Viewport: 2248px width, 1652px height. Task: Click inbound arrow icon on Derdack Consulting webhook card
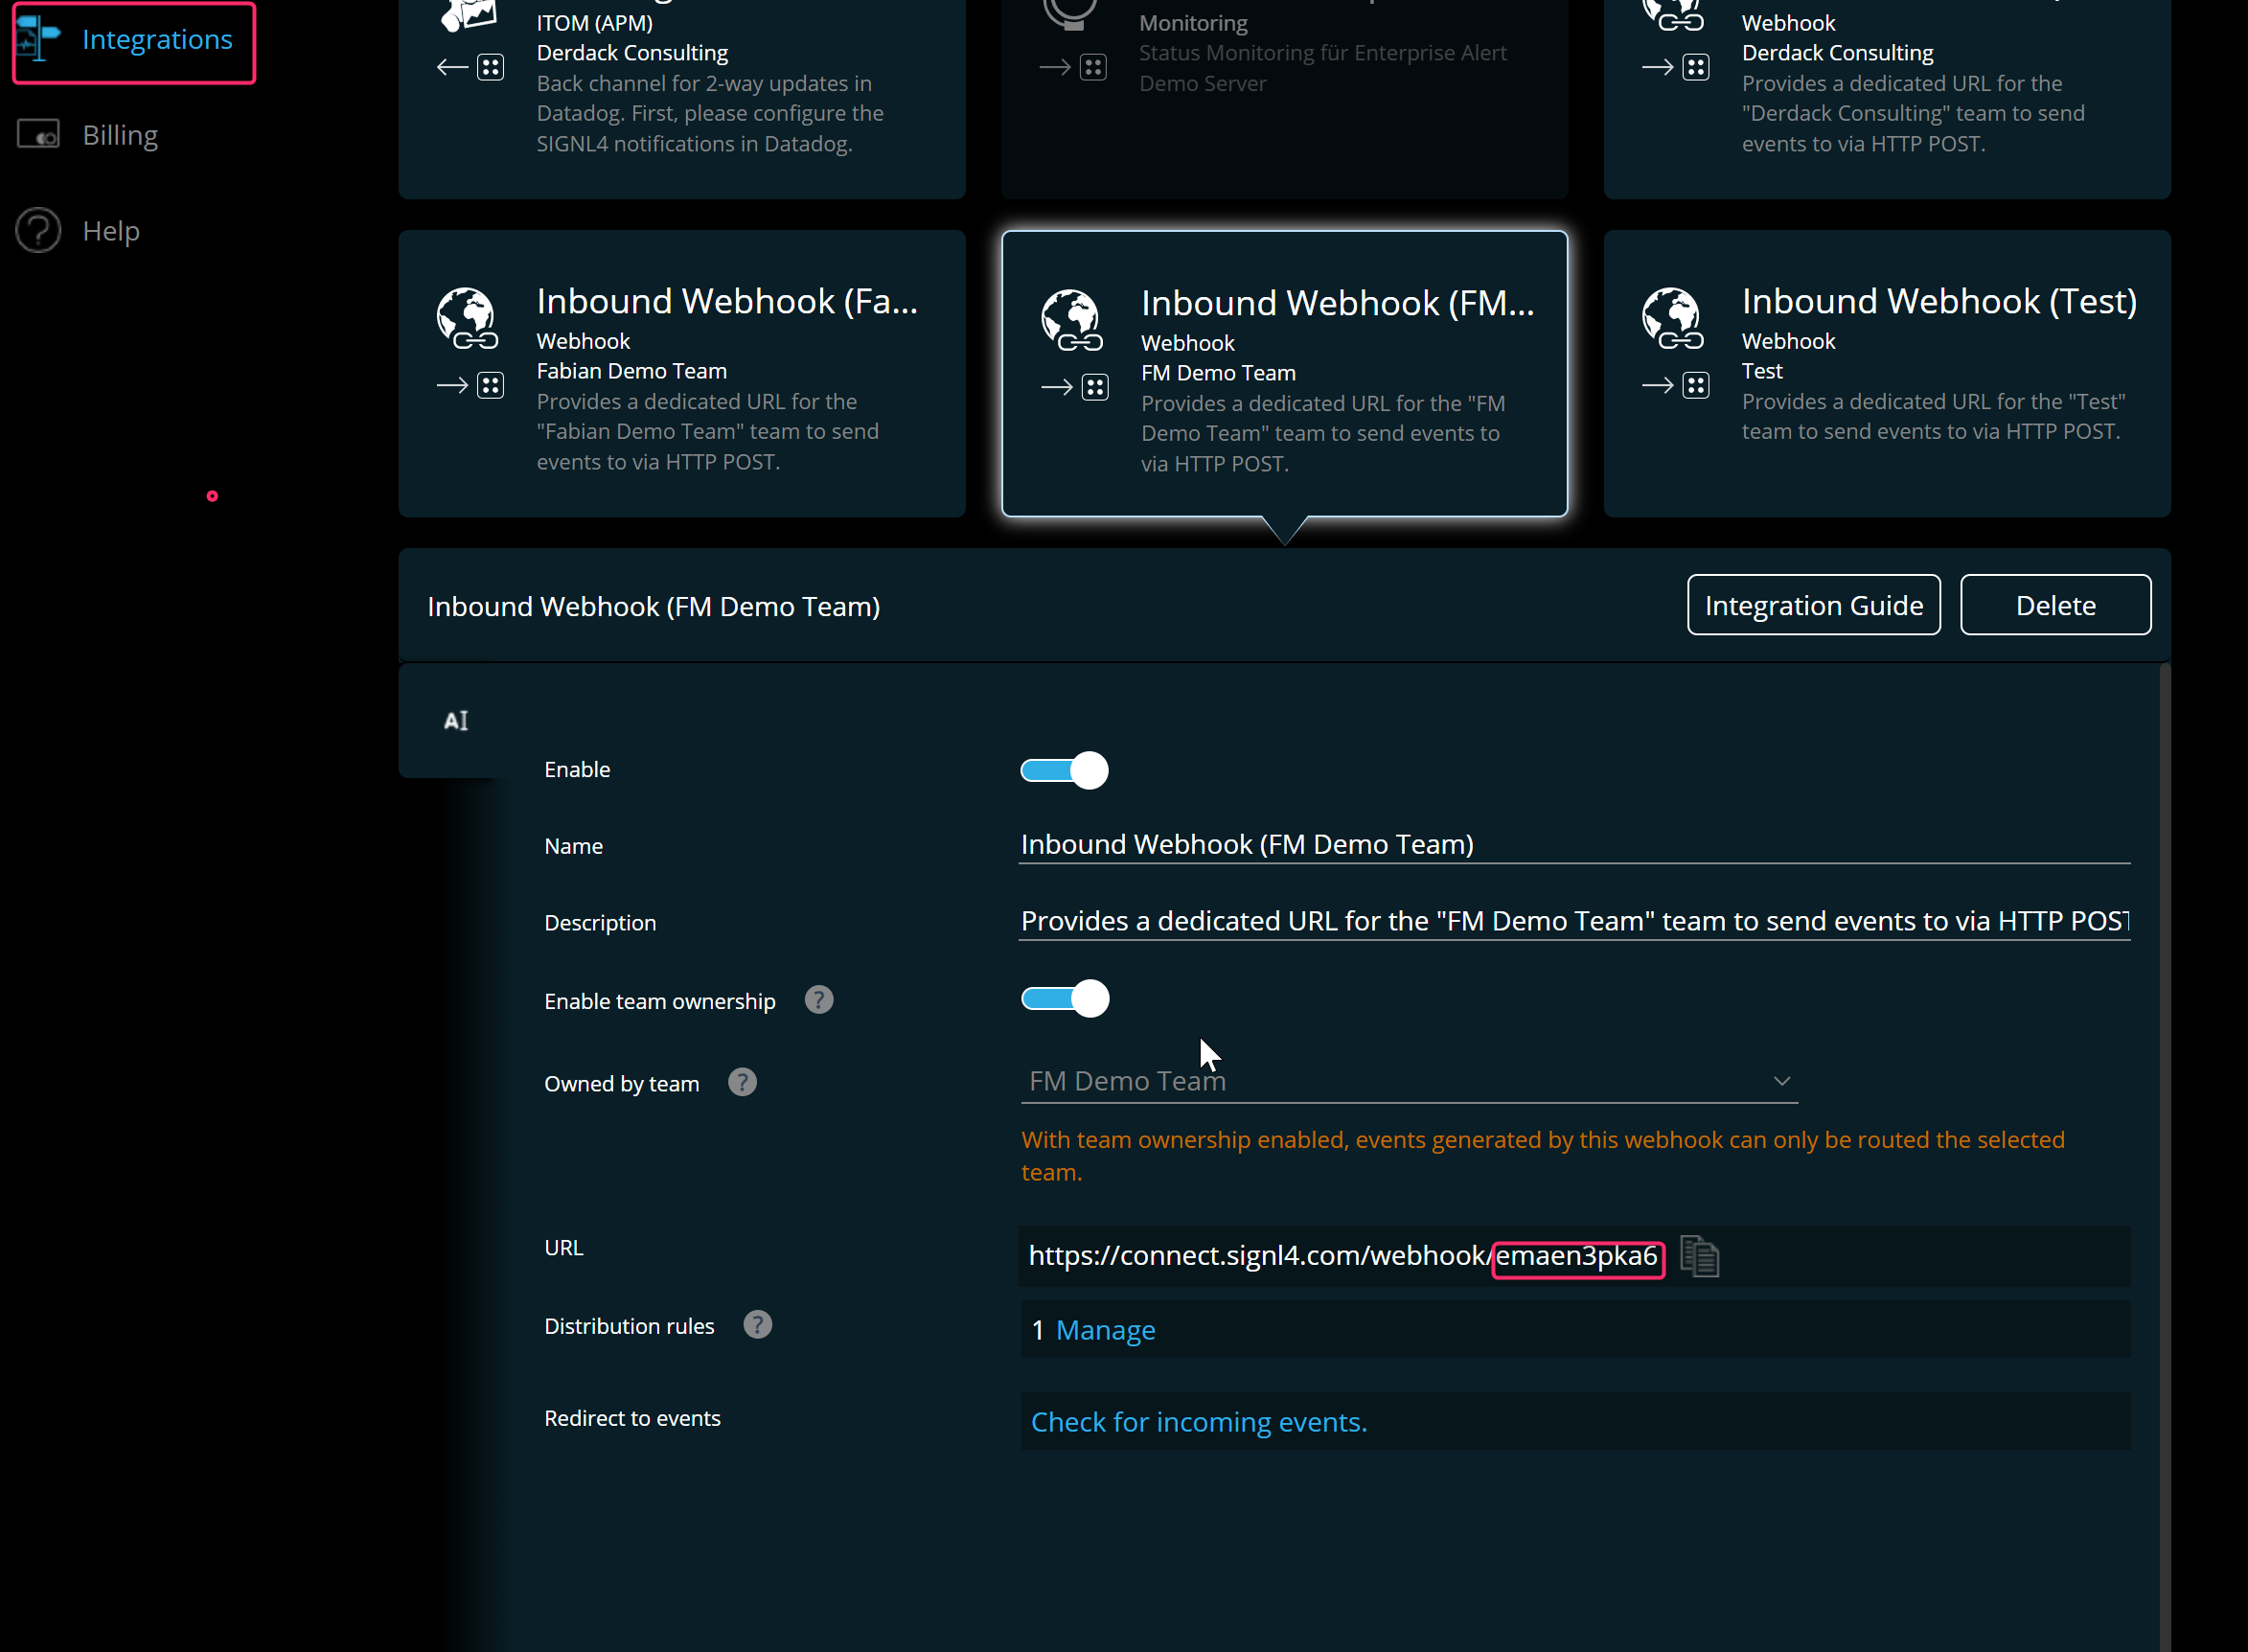1675,67
